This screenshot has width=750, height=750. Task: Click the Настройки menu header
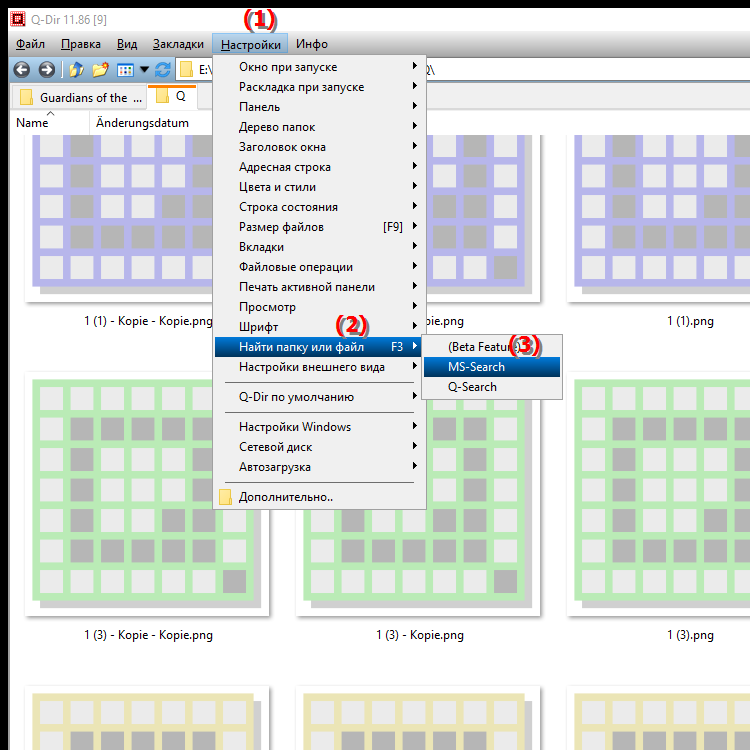(x=250, y=44)
